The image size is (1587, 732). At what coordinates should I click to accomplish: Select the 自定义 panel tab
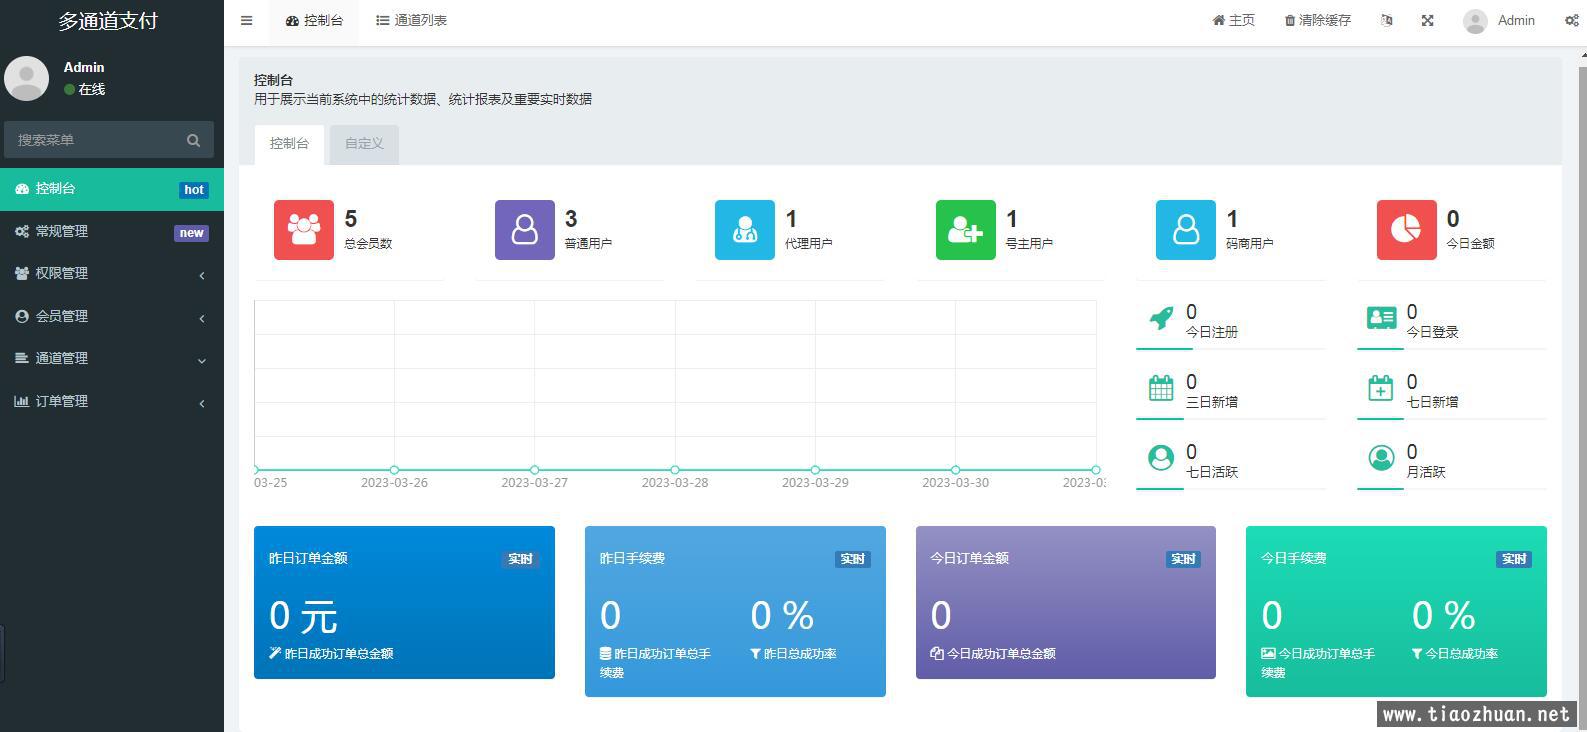364,144
